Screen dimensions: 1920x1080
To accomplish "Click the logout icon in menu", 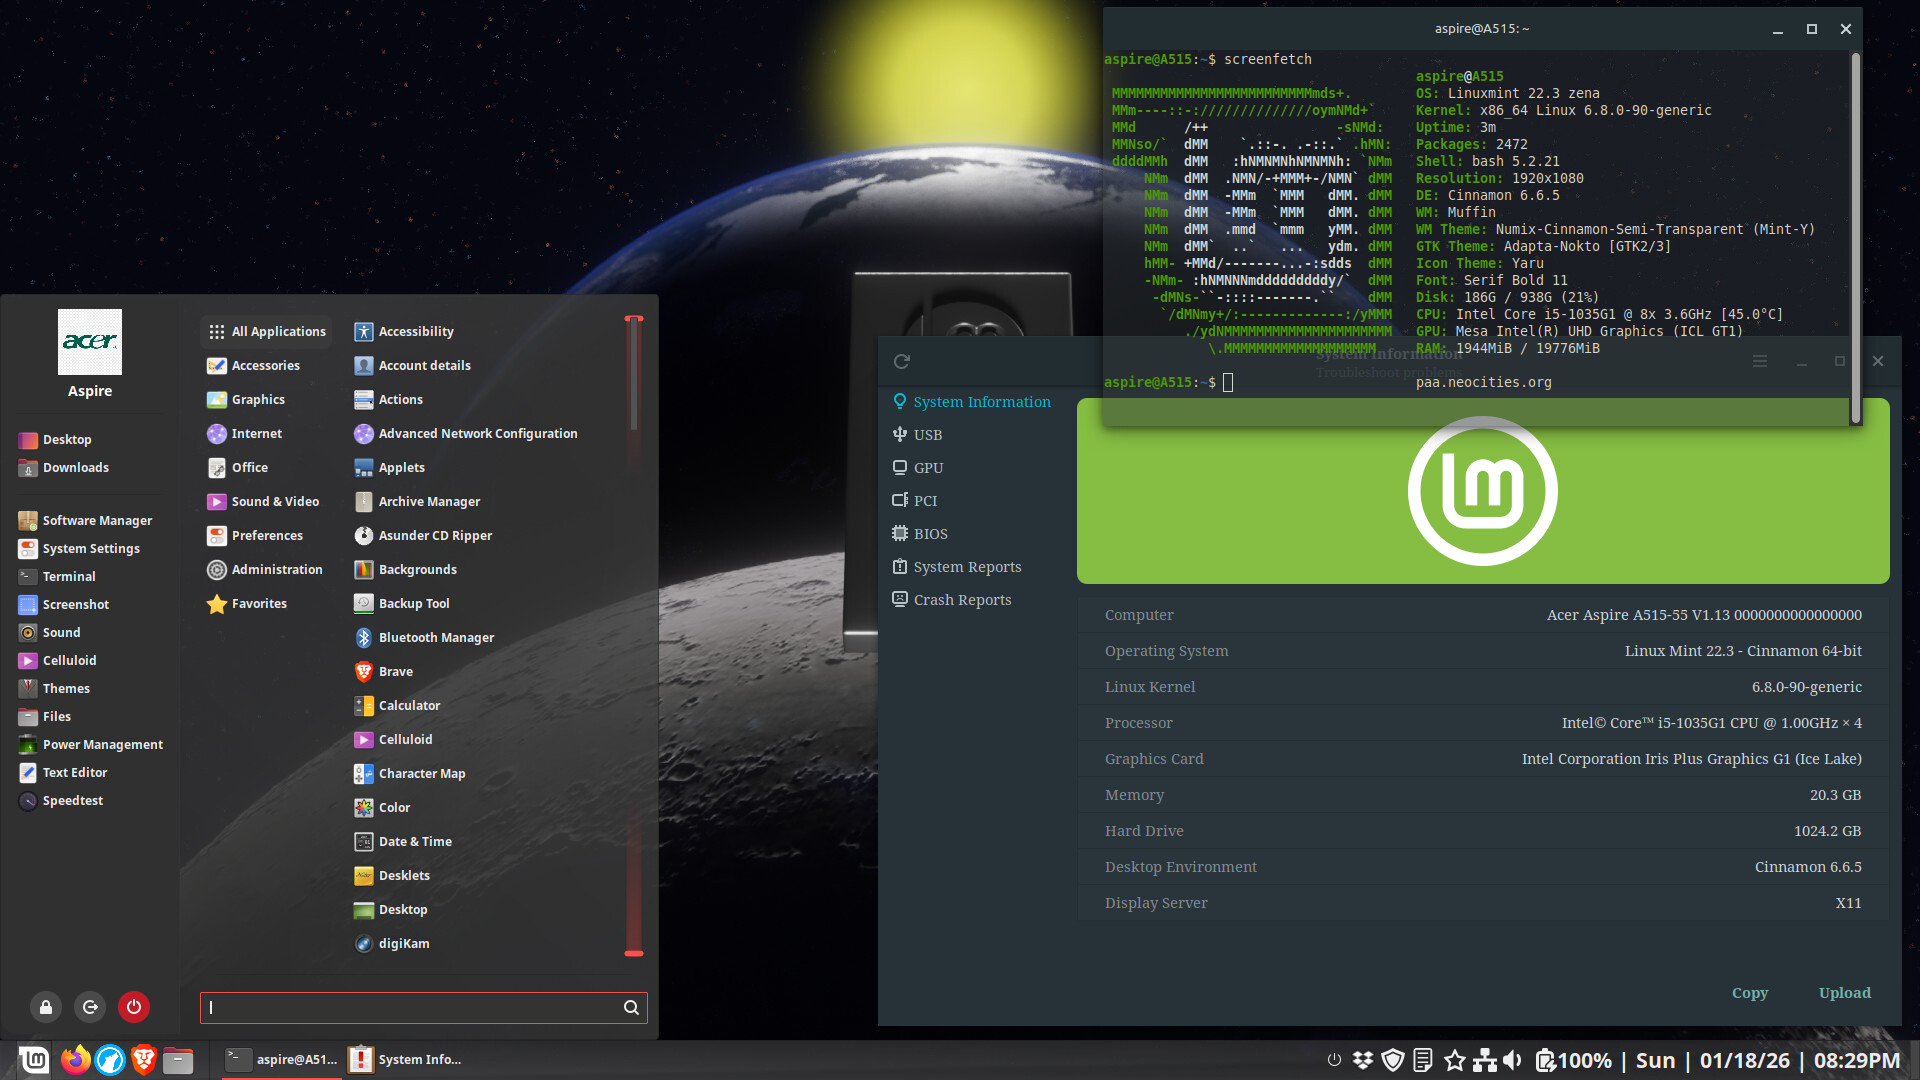I will coord(90,1007).
